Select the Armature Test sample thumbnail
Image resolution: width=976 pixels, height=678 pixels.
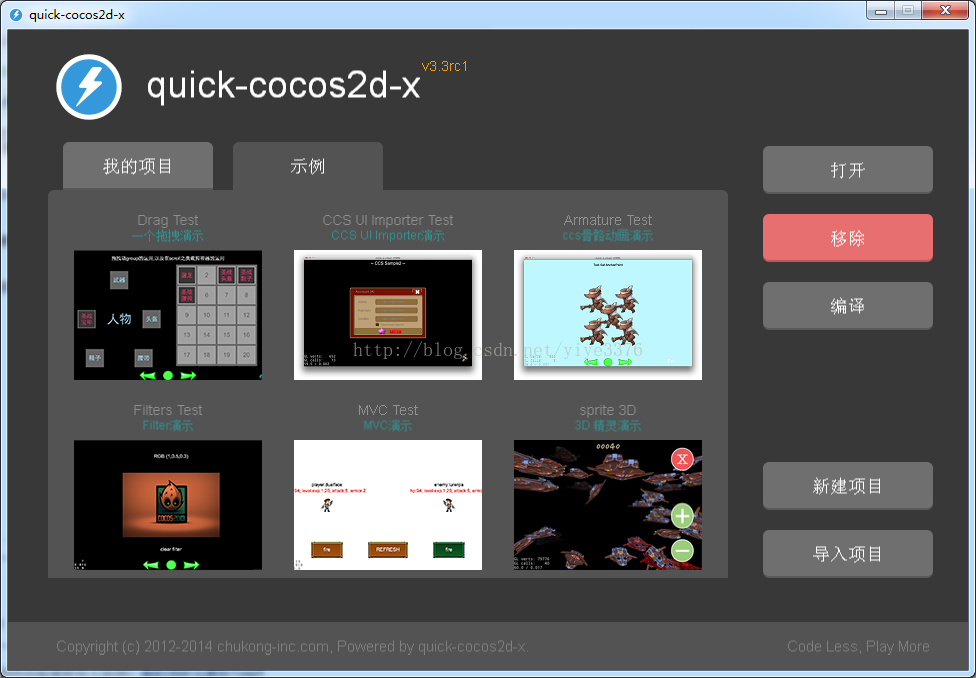click(x=608, y=315)
